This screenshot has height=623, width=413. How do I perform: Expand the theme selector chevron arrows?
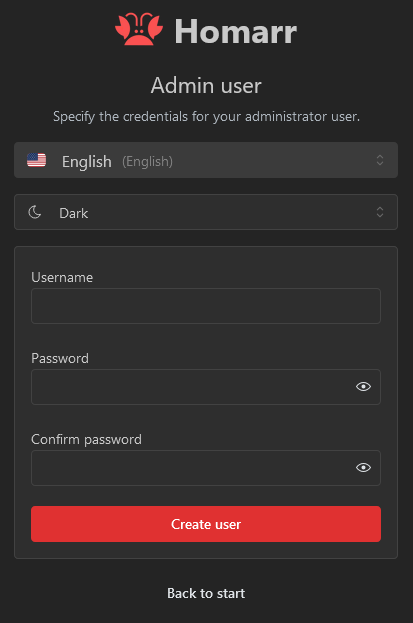[x=380, y=212]
